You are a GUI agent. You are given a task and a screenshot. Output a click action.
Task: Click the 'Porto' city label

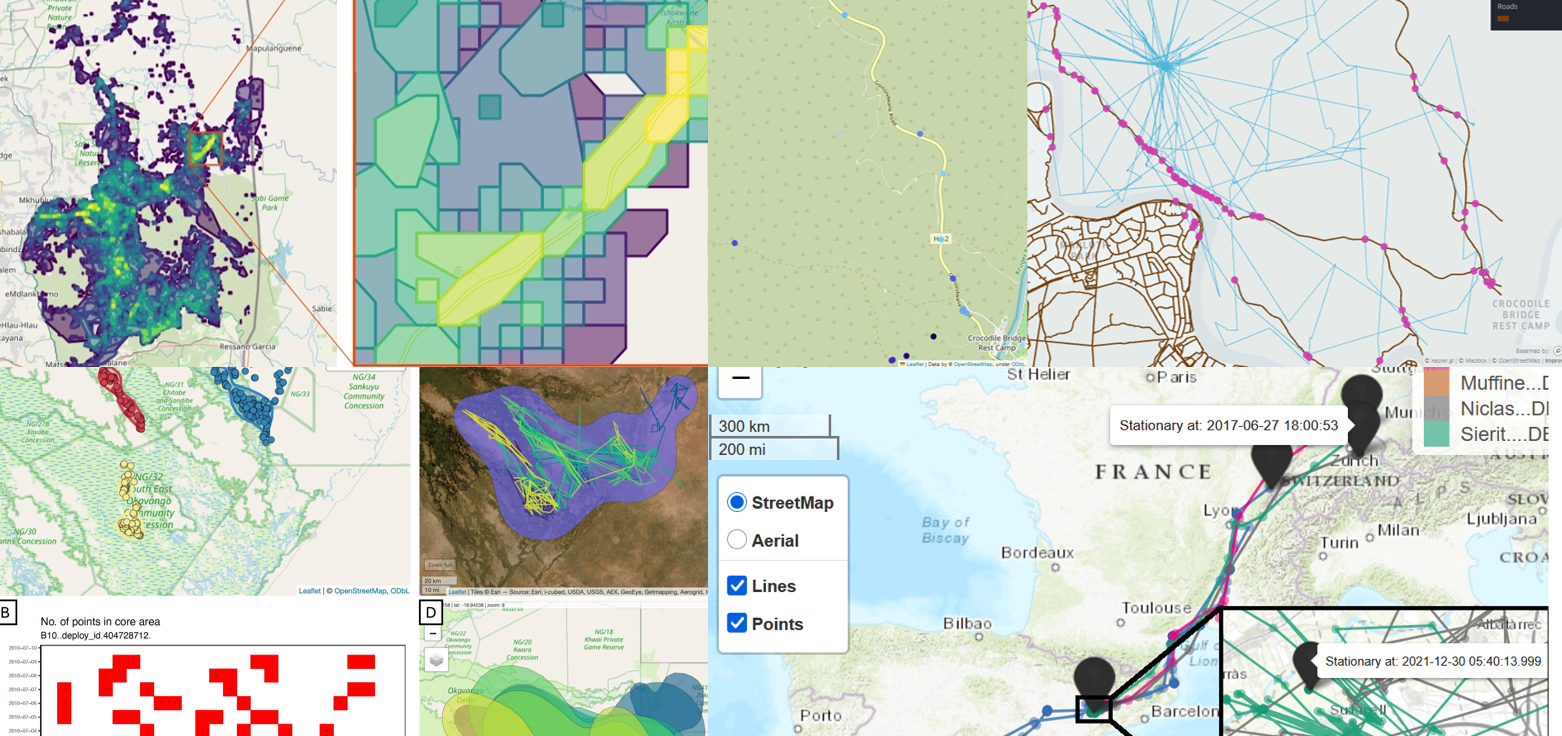(820, 715)
